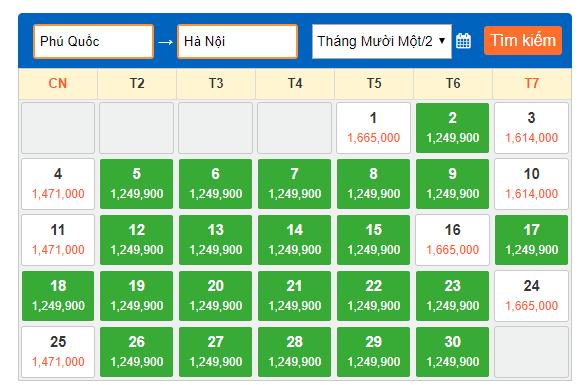583x385 pixels.
Task: Click the T7 Saturday column header
Action: [x=532, y=83]
